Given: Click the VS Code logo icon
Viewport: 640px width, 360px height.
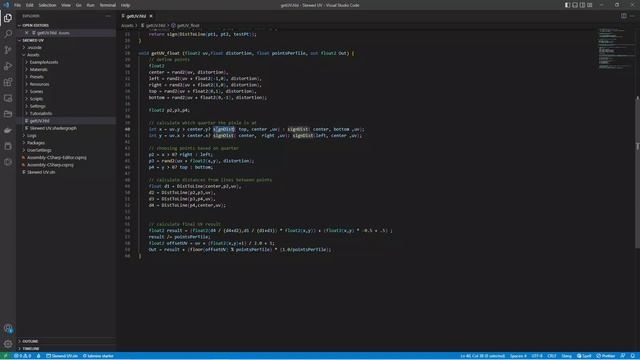Looking at the screenshot, I should tap(6, 5).
